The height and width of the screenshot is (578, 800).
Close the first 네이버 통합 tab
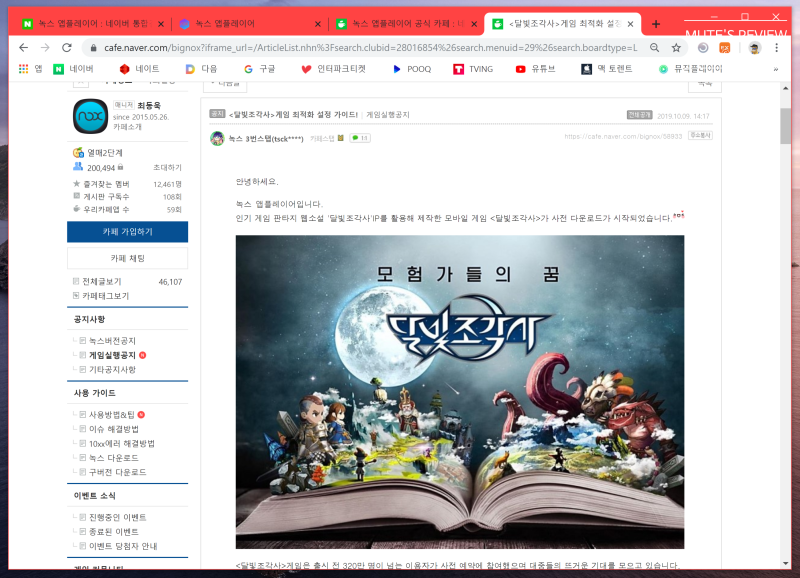click(161, 24)
